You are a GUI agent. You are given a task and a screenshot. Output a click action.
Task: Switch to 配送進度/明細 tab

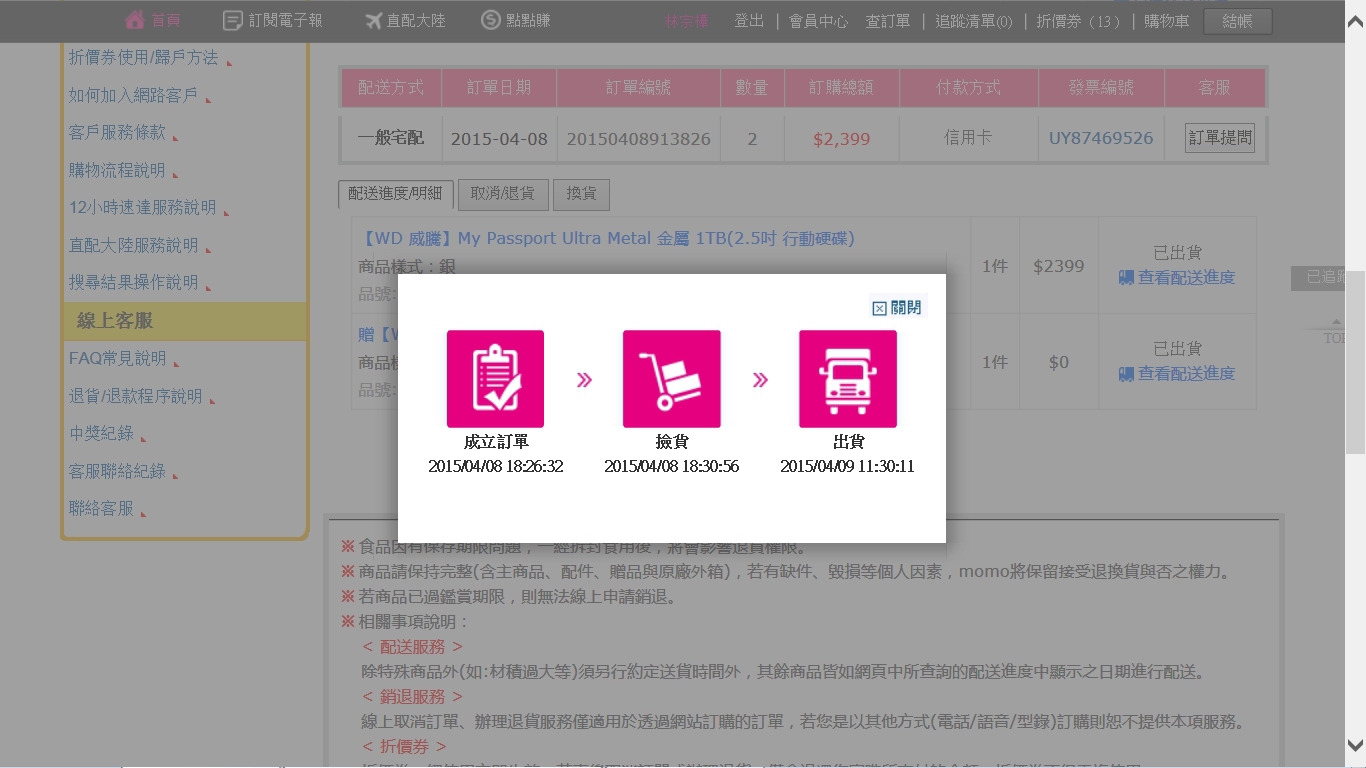tap(396, 194)
